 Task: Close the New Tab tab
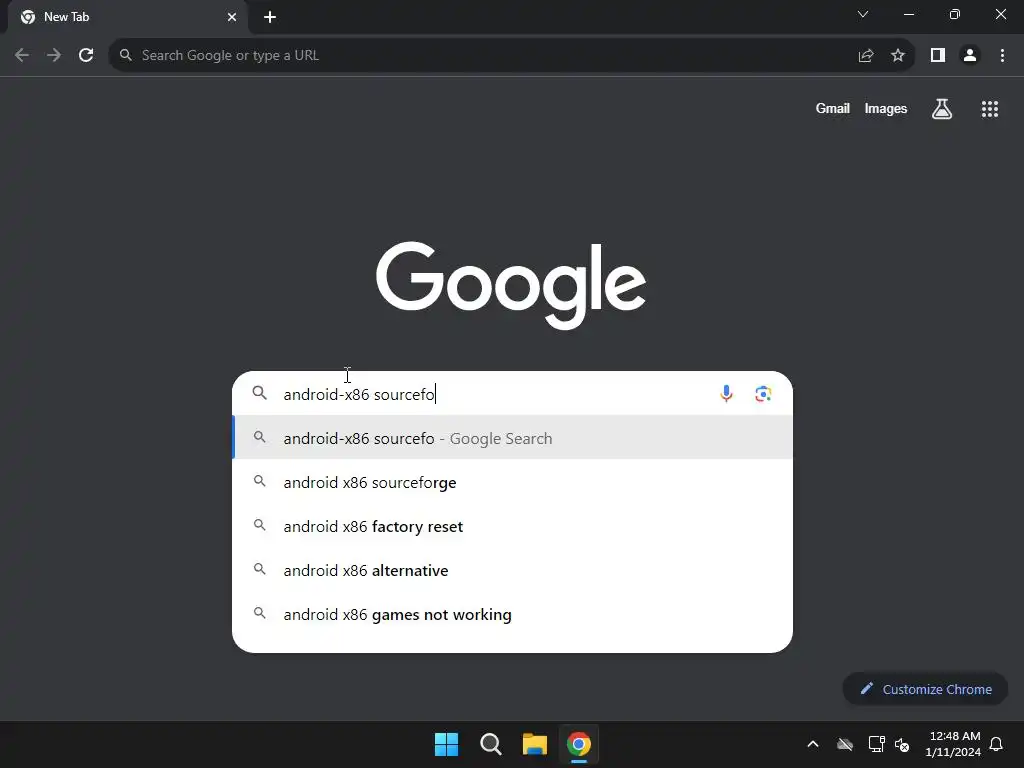tap(232, 17)
